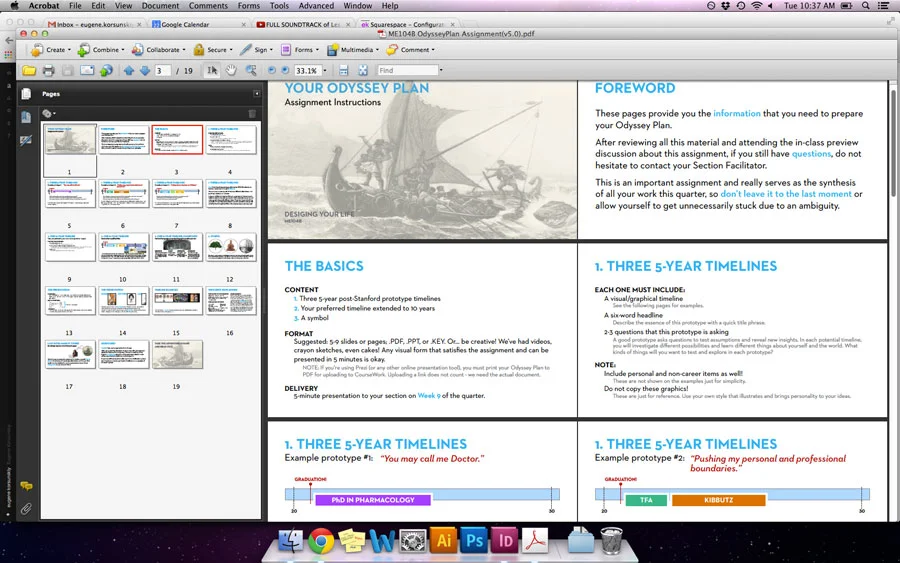900x563 pixels.
Task: Open Spotlight search in menu bar
Action: [x=865, y=6]
